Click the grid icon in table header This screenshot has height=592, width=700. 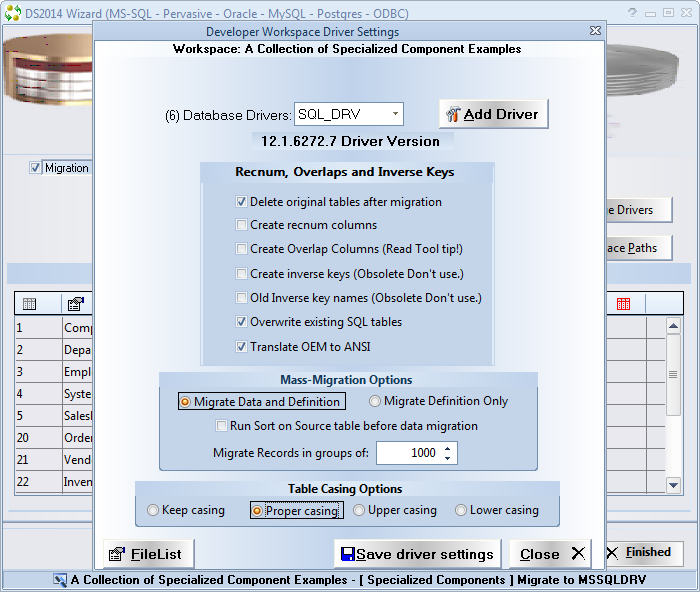coord(29,304)
